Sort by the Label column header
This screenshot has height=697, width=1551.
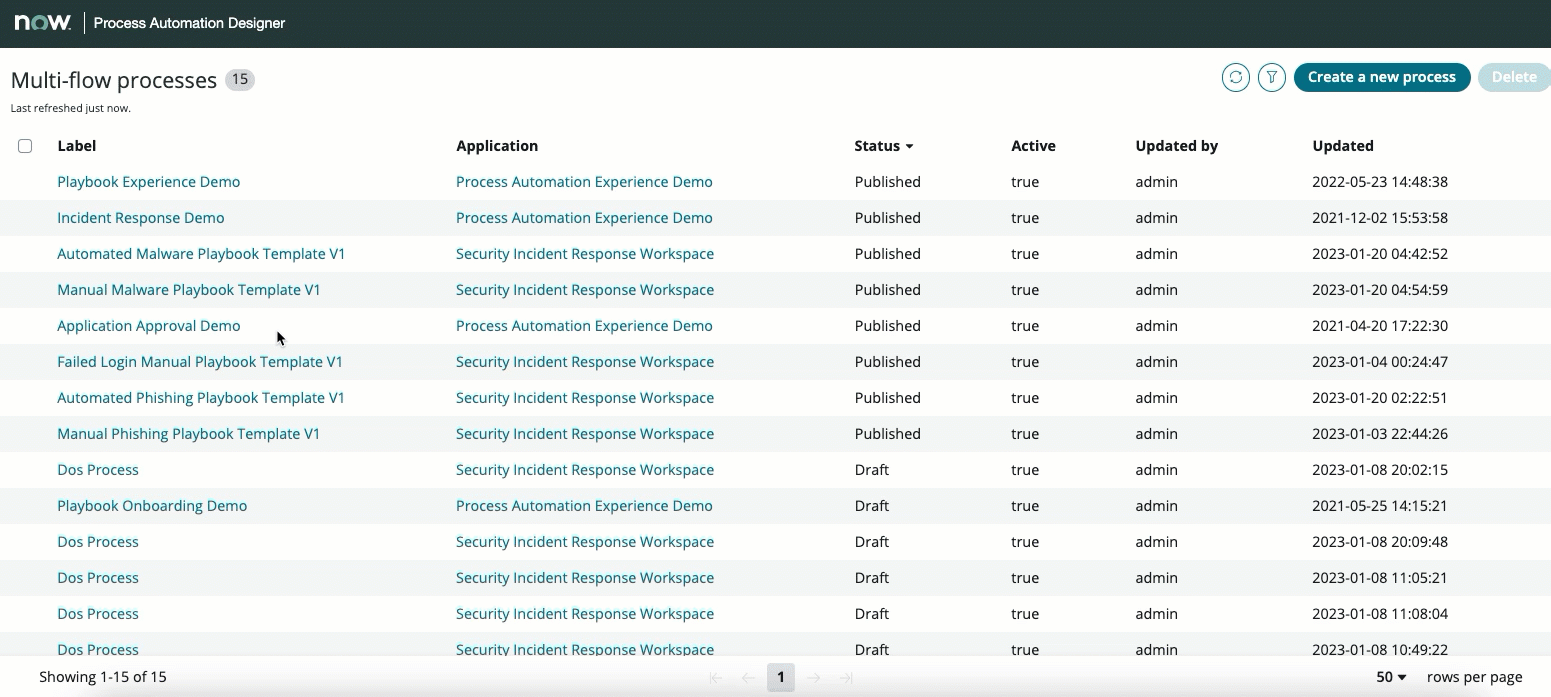(x=77, y=146)
